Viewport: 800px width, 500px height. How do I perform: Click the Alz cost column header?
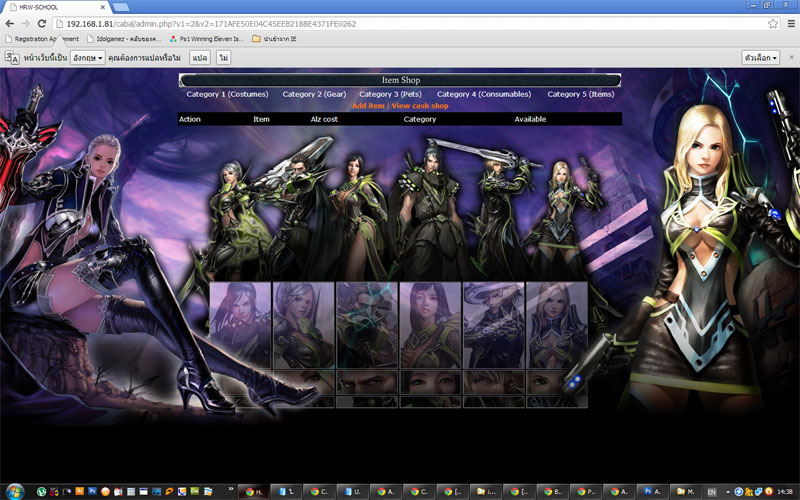(324, 119)
